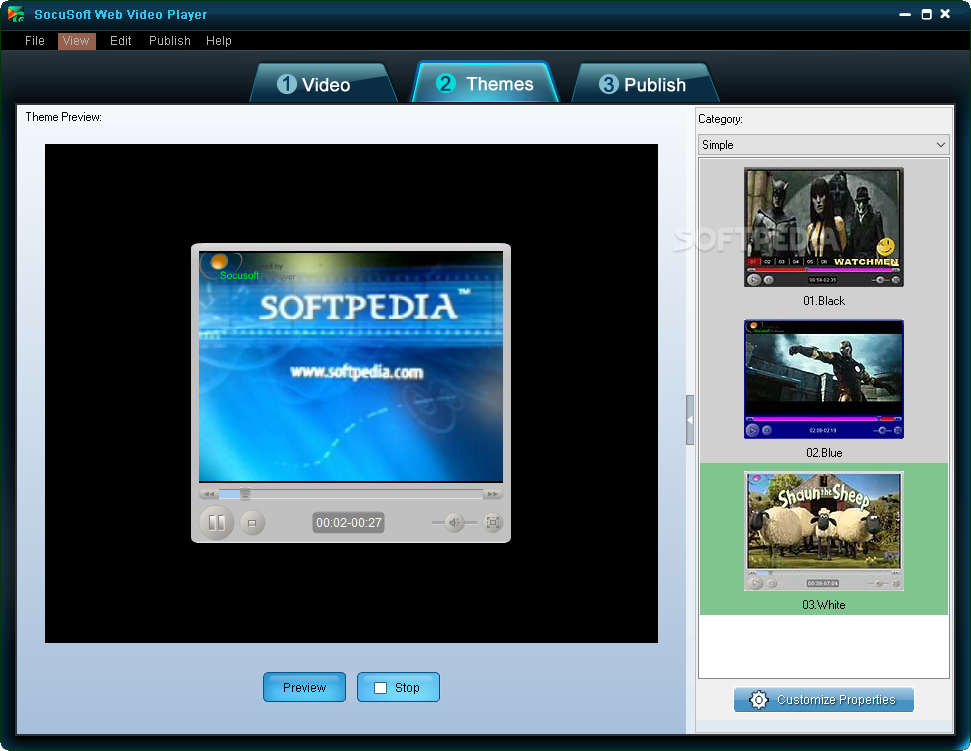Close the SocuSoft Web Video Player window
The height and width of the screenshot is (751, 971).
click(945, 14)
